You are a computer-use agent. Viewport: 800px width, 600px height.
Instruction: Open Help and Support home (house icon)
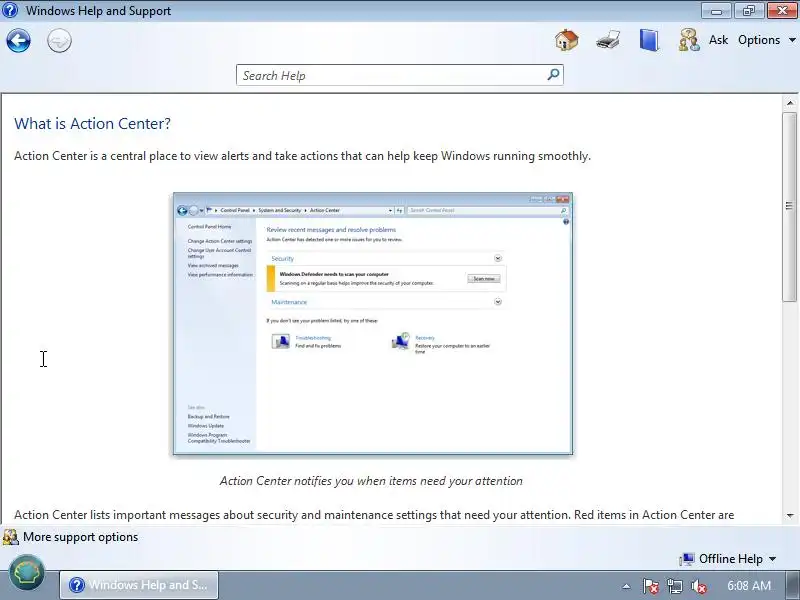566,40
